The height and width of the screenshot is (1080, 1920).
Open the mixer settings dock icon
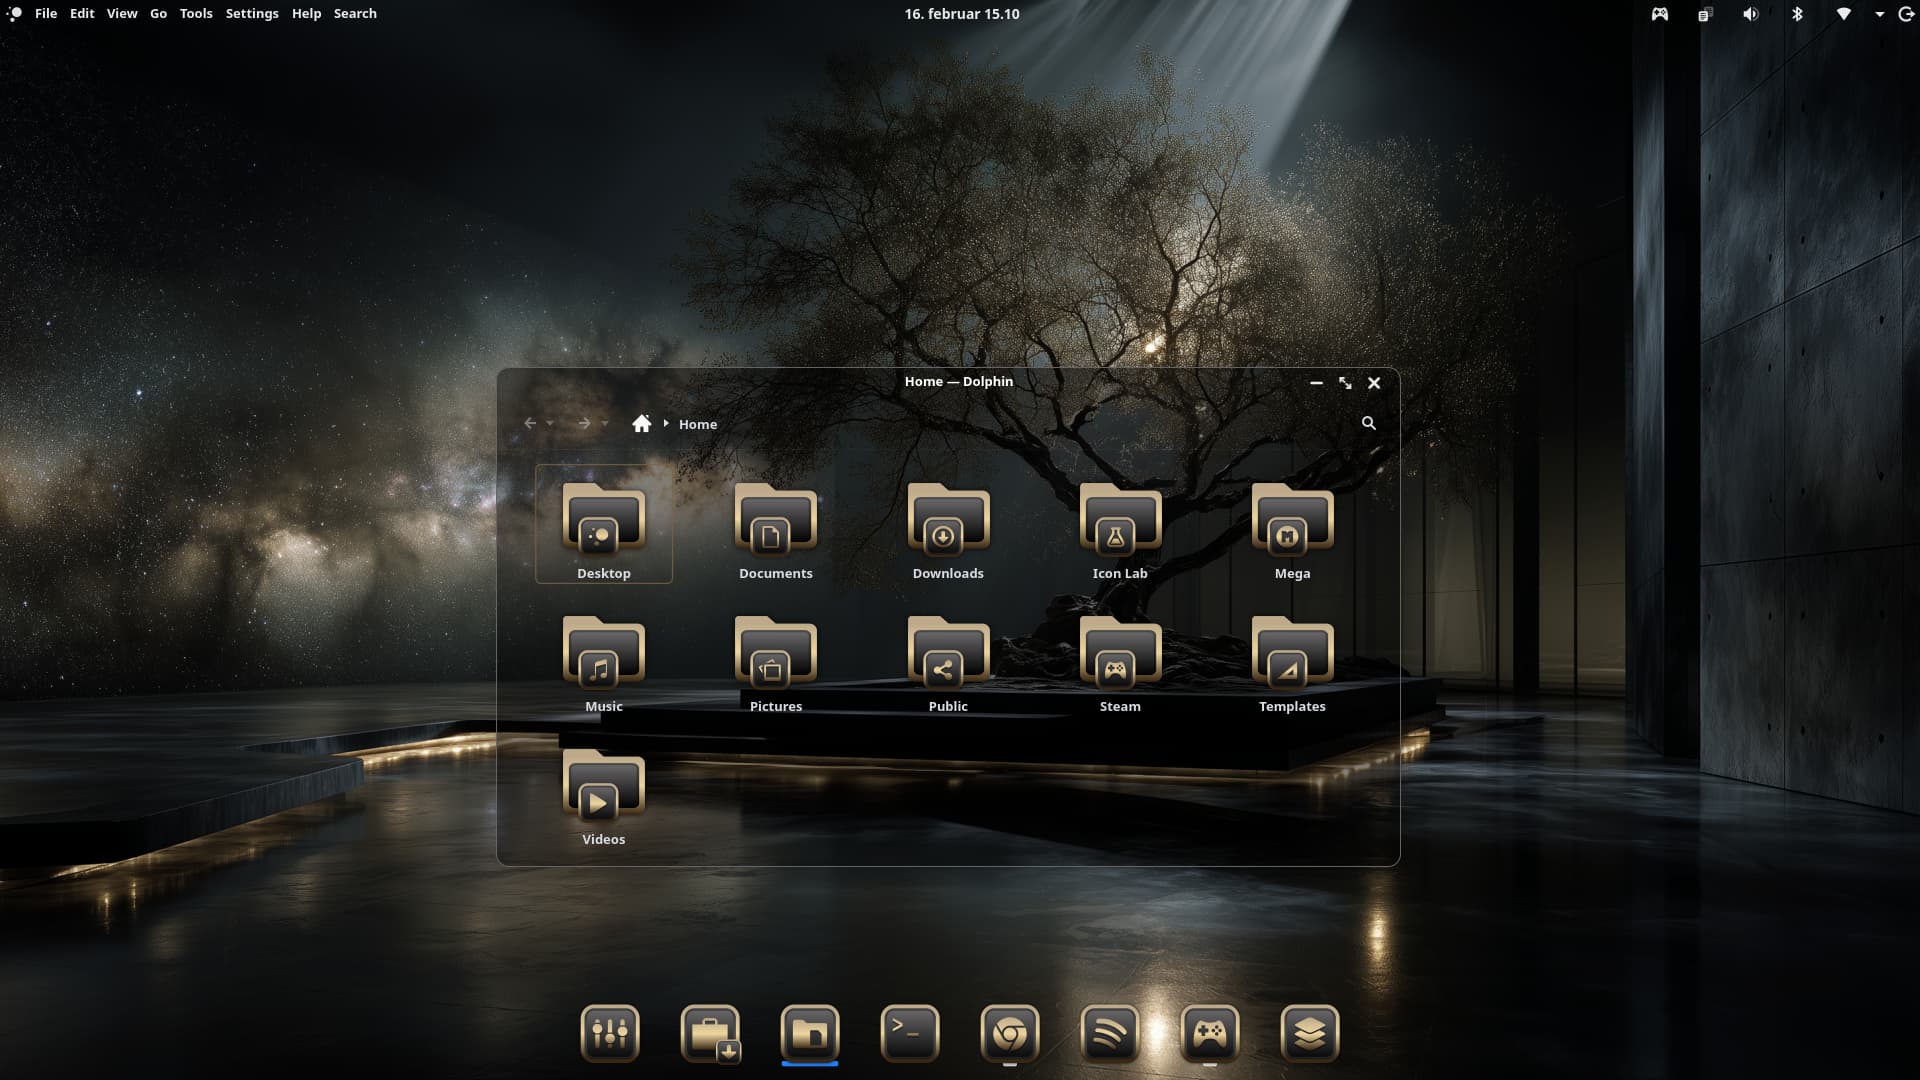coord(609,1032)
